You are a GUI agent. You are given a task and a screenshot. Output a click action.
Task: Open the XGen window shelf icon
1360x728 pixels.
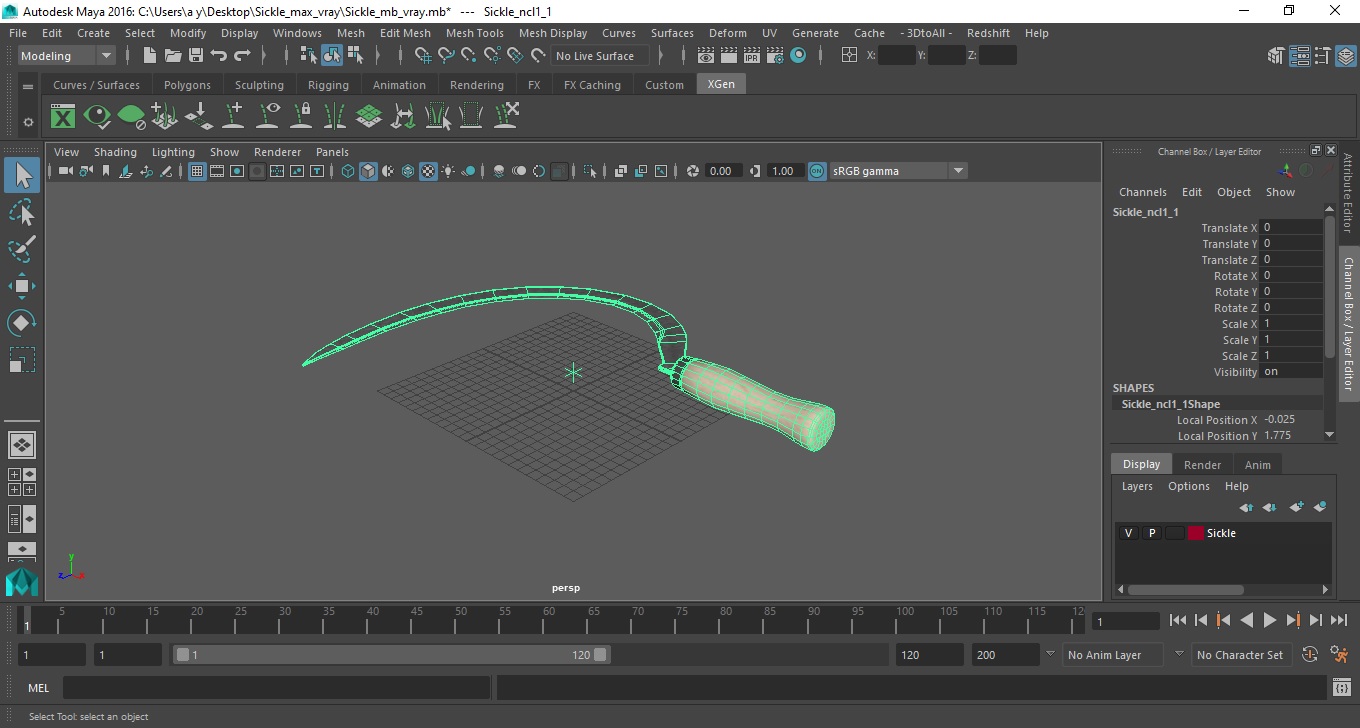[63, 116]
